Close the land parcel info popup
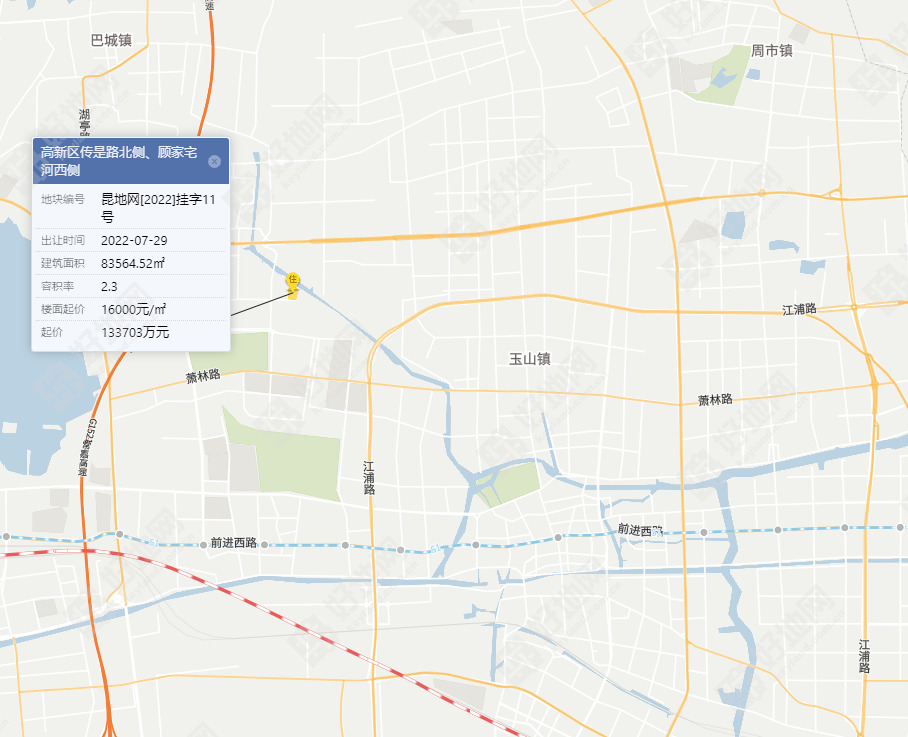This screenshot has width=908, height=737. [214, 162]
